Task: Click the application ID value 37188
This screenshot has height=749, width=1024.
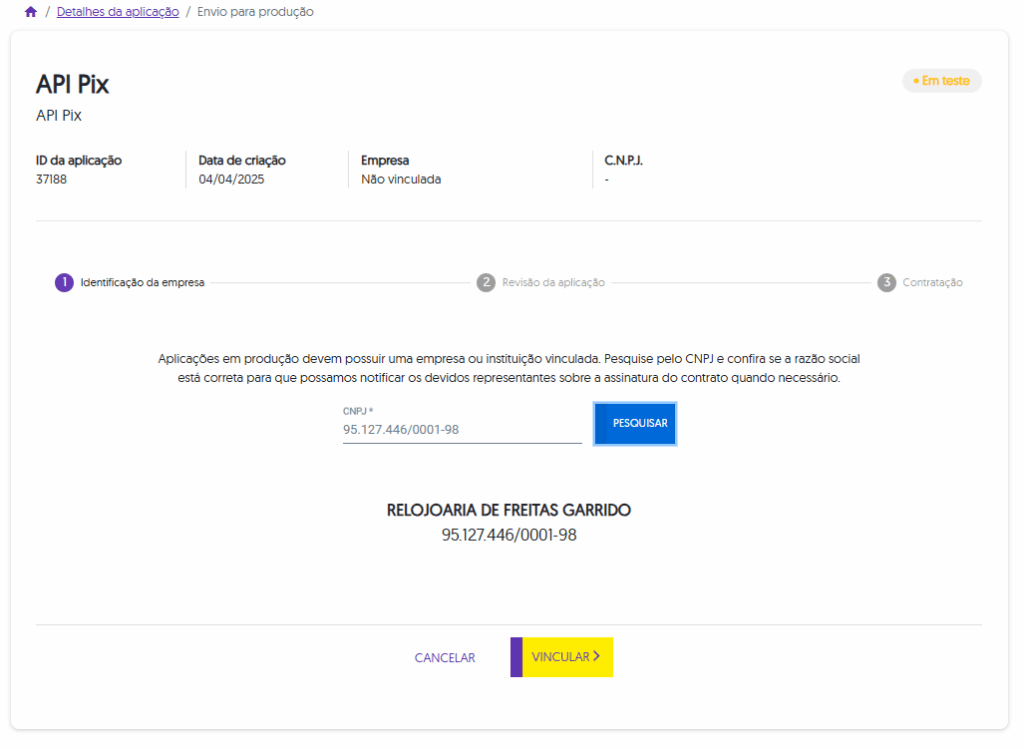Action: coord(52,180)
